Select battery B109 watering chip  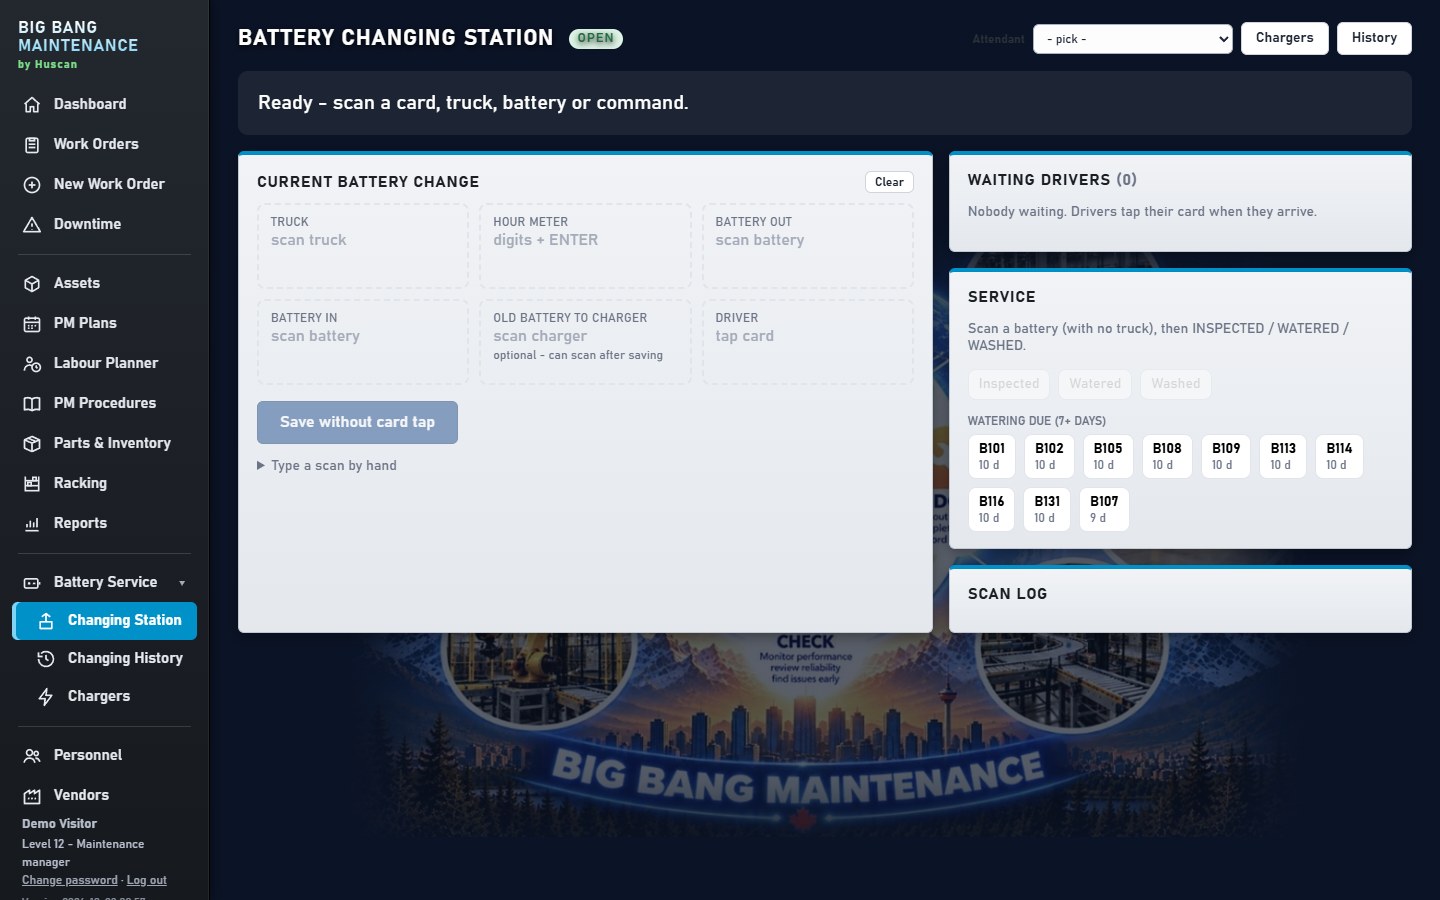(x=1225, y=456)
